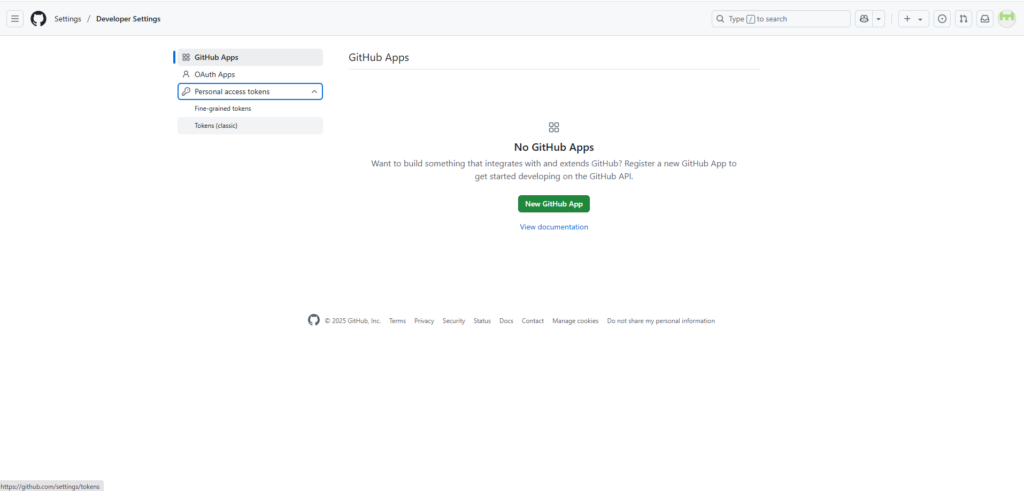Collapse the Personal access tokens section
The height and width of the screenshot is (491, 1024).
click(250, 91)
